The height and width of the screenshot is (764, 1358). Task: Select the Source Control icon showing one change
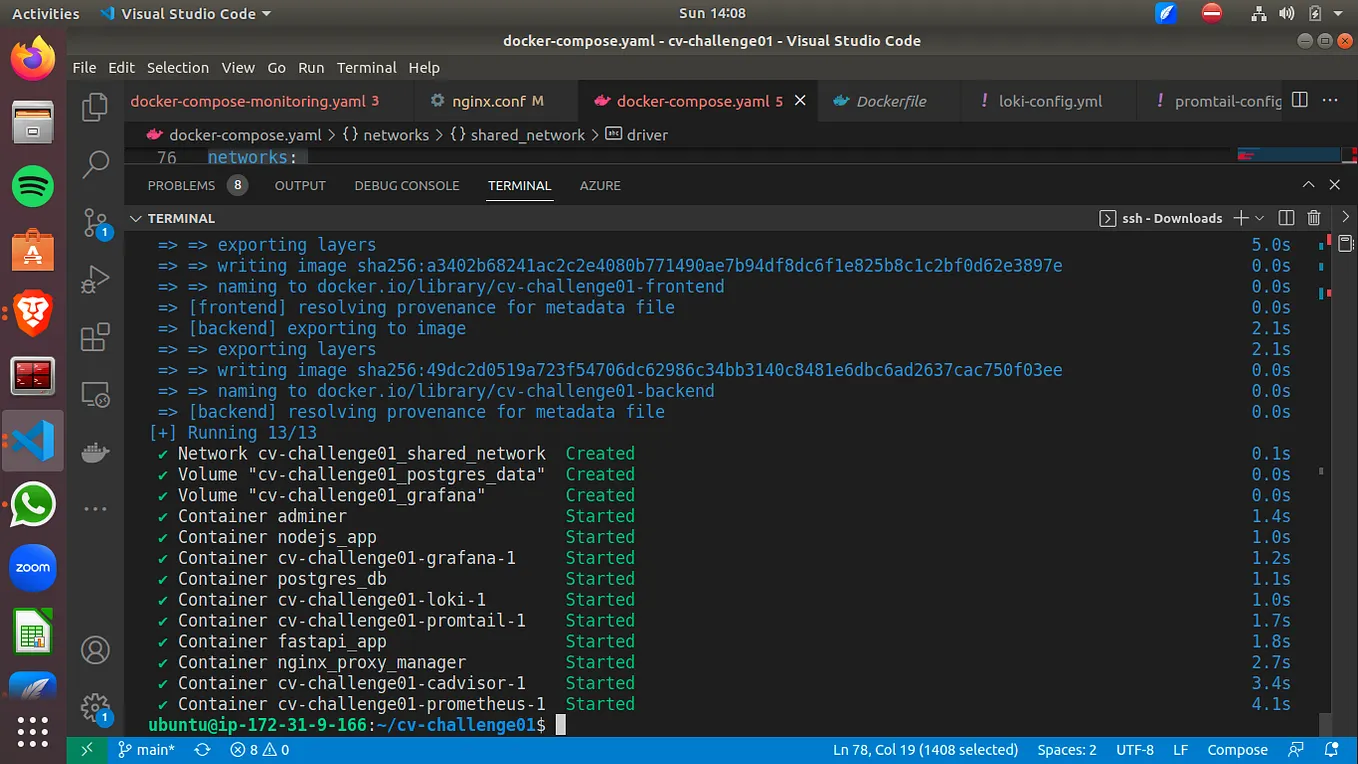[94, 222]
